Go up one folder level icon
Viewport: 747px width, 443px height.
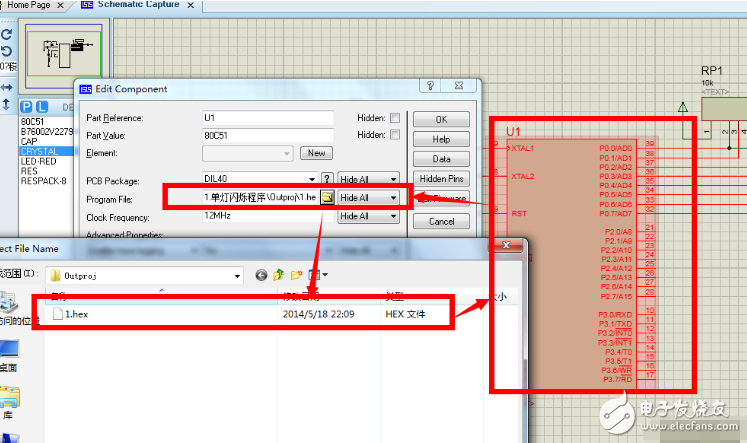(x=277, y=275)
